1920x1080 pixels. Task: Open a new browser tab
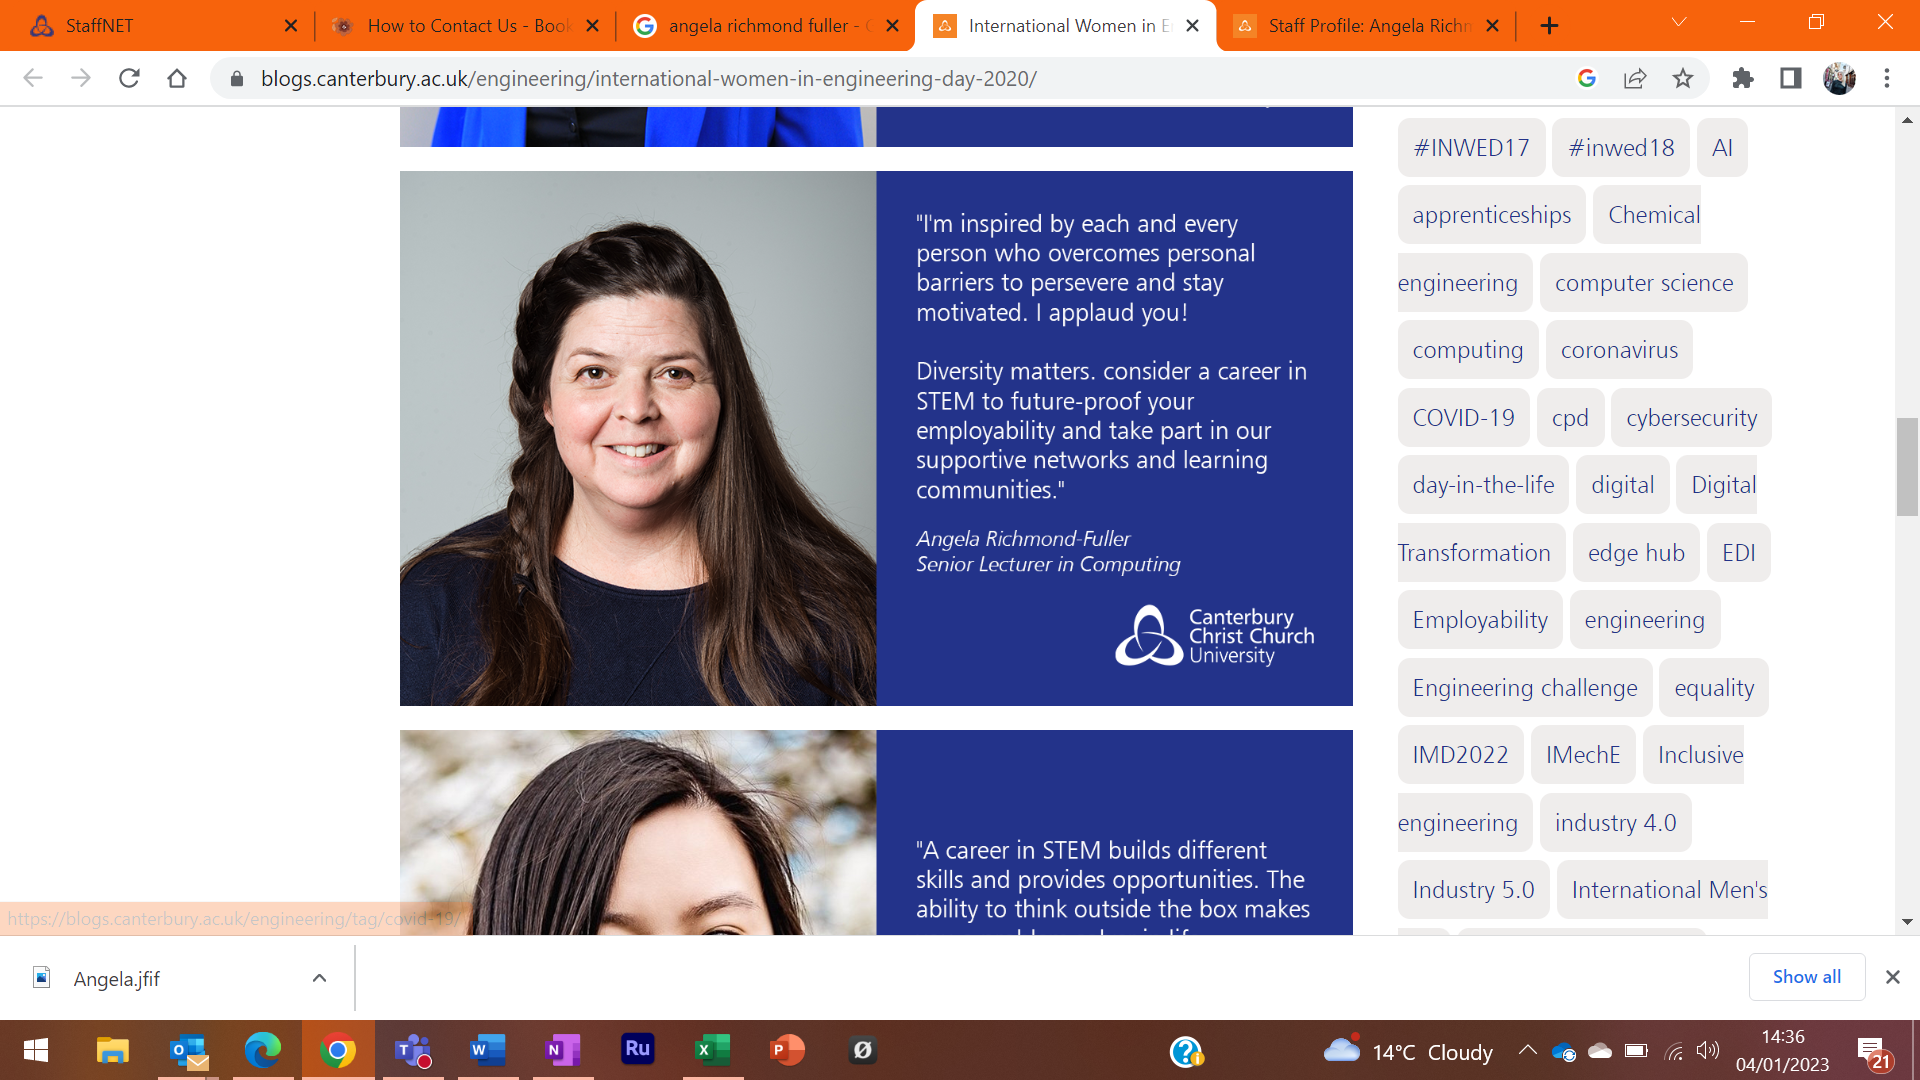(x=1549, y=26)
